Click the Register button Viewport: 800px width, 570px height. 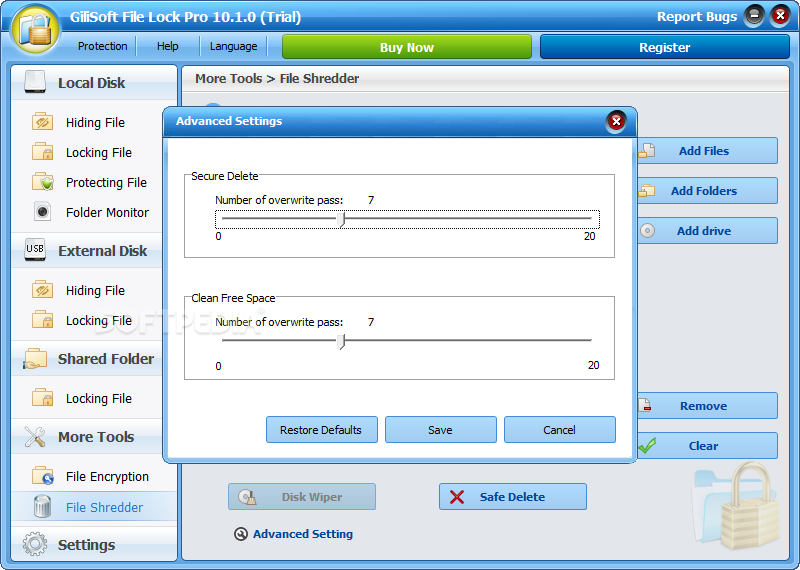coord(665,47)
